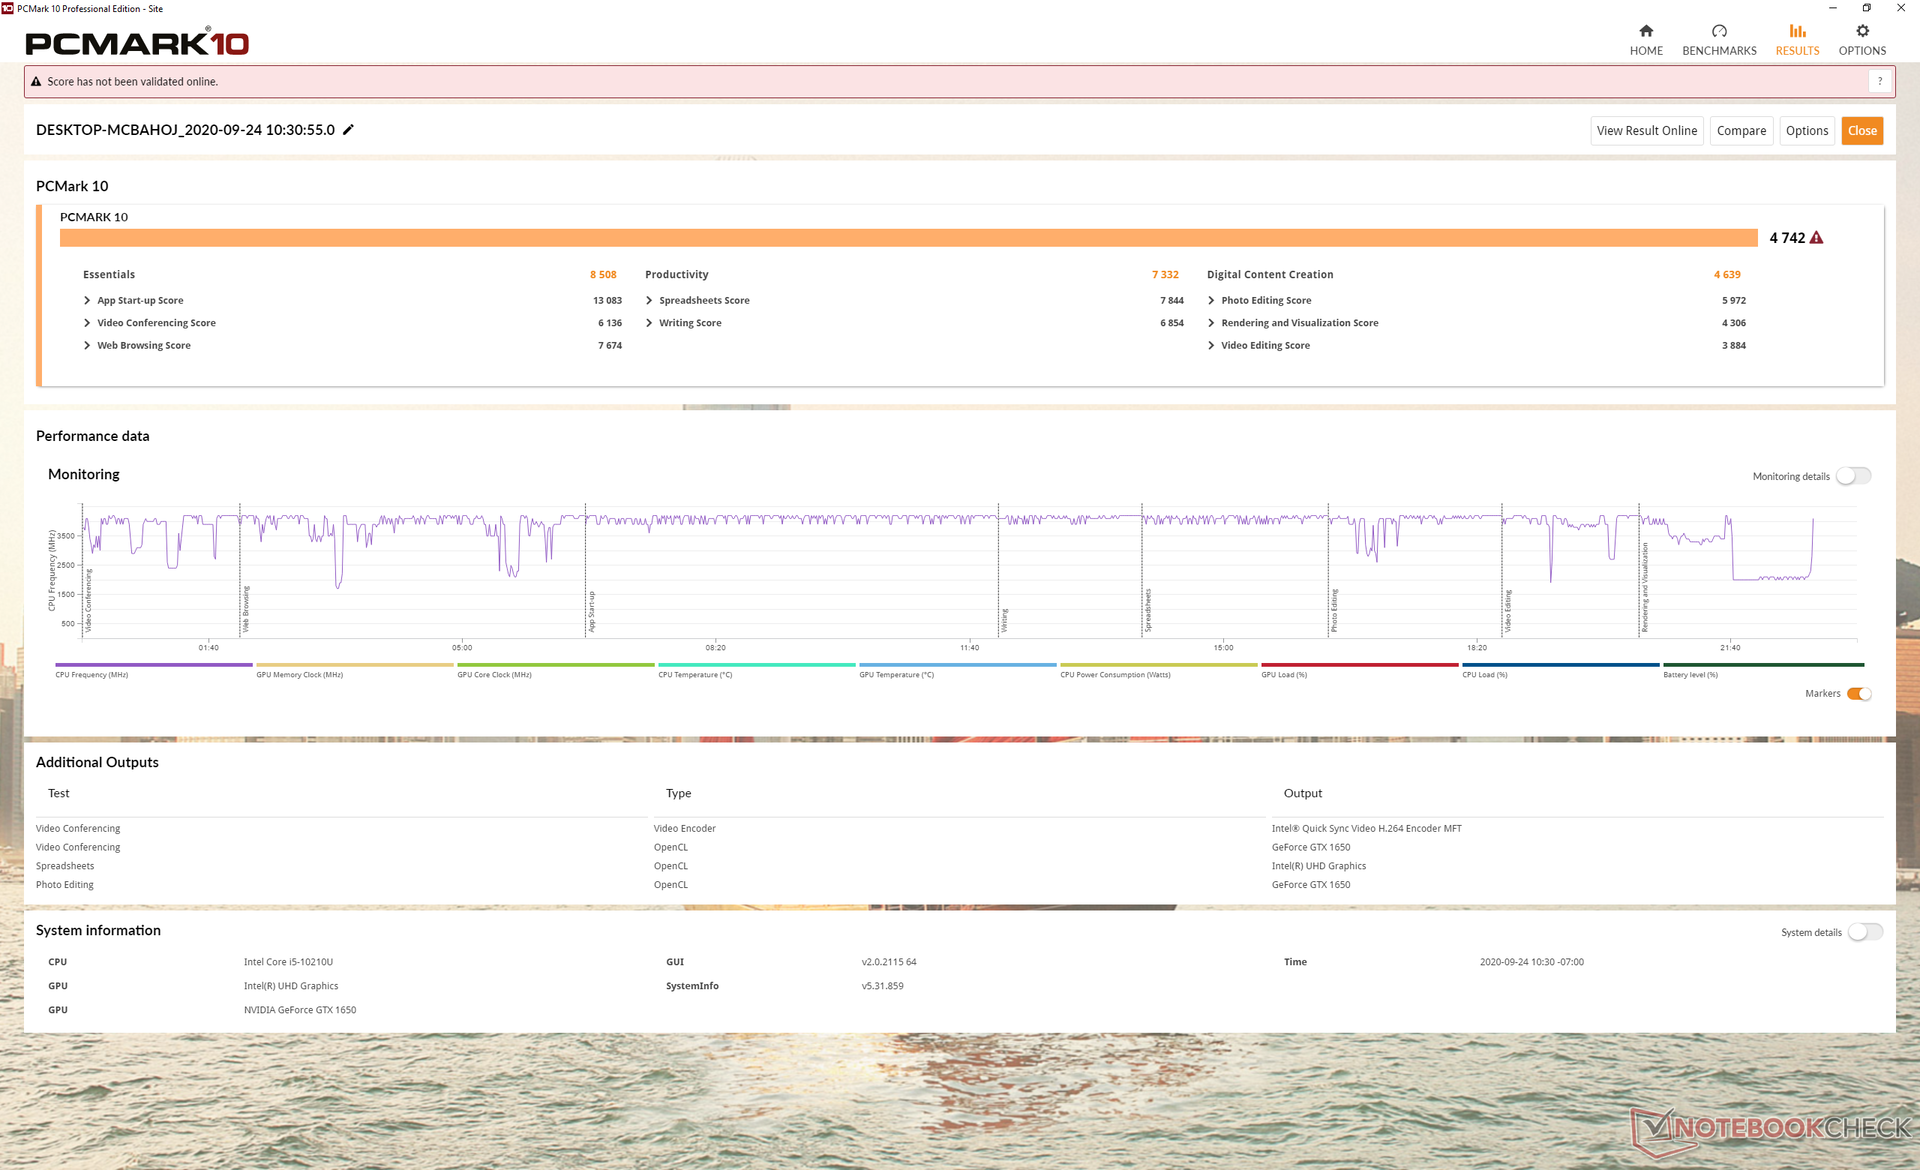The image size is (1920, 1170).
Task: Go to the HOME tab label
Action: 1646,51
